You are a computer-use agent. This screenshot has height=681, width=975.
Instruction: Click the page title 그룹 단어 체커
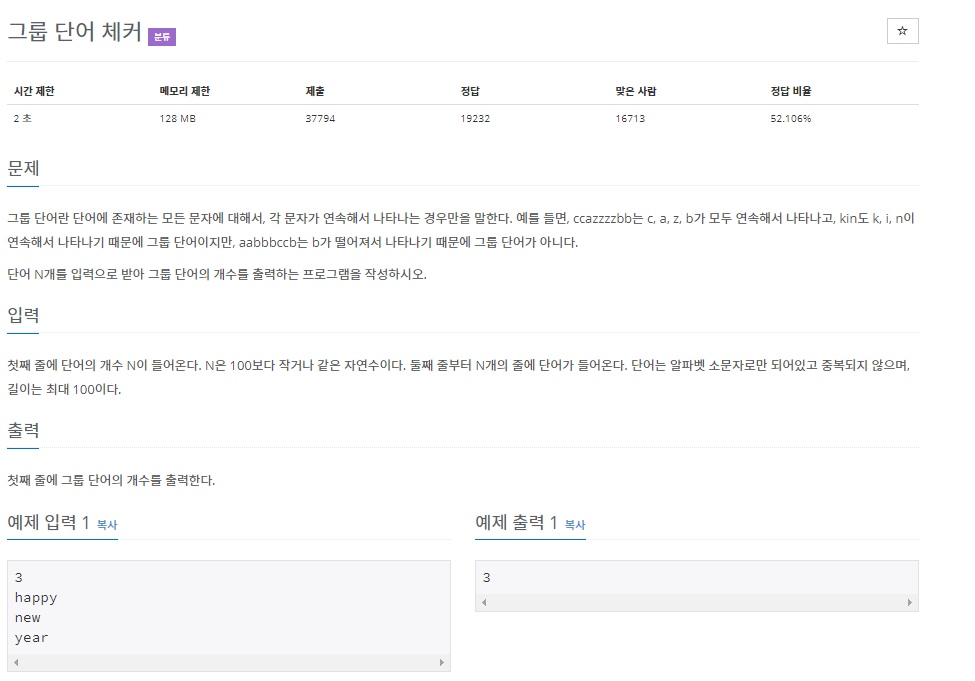(75, 31)
